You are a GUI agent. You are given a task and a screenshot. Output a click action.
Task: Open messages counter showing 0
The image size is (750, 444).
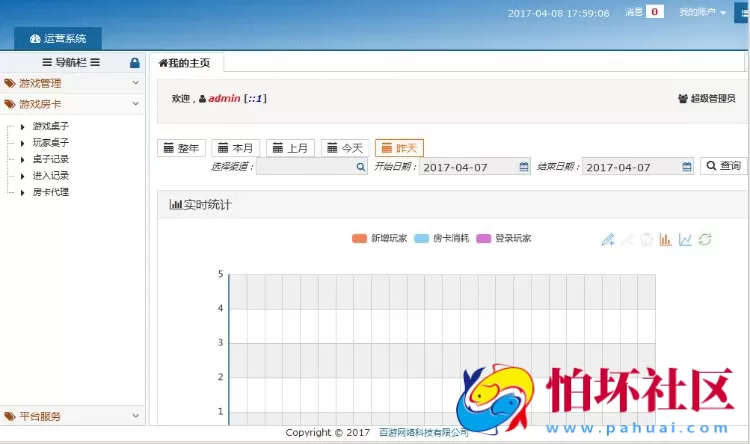tap(654, 12)
